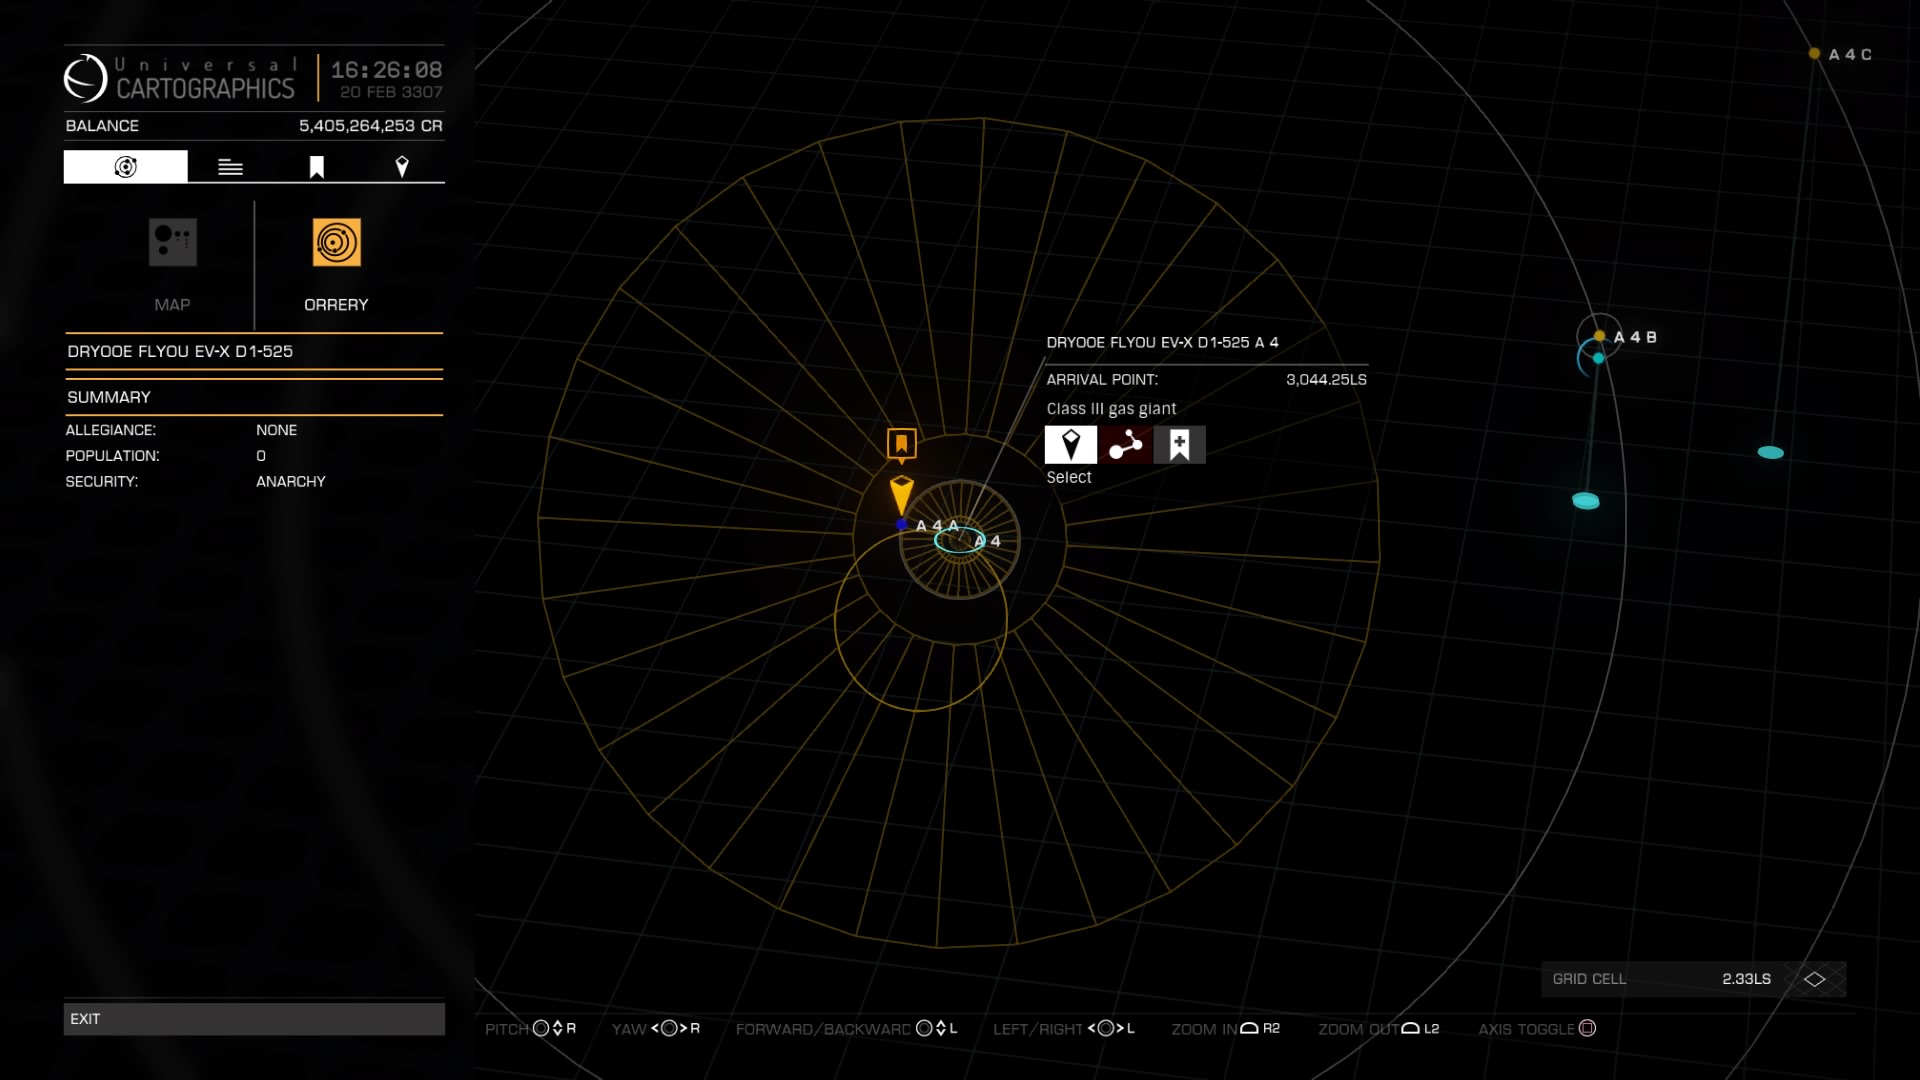Click Select target pin icon in popup
This screenshot has width=1920, height=1080.
[x=1070, y=445]
